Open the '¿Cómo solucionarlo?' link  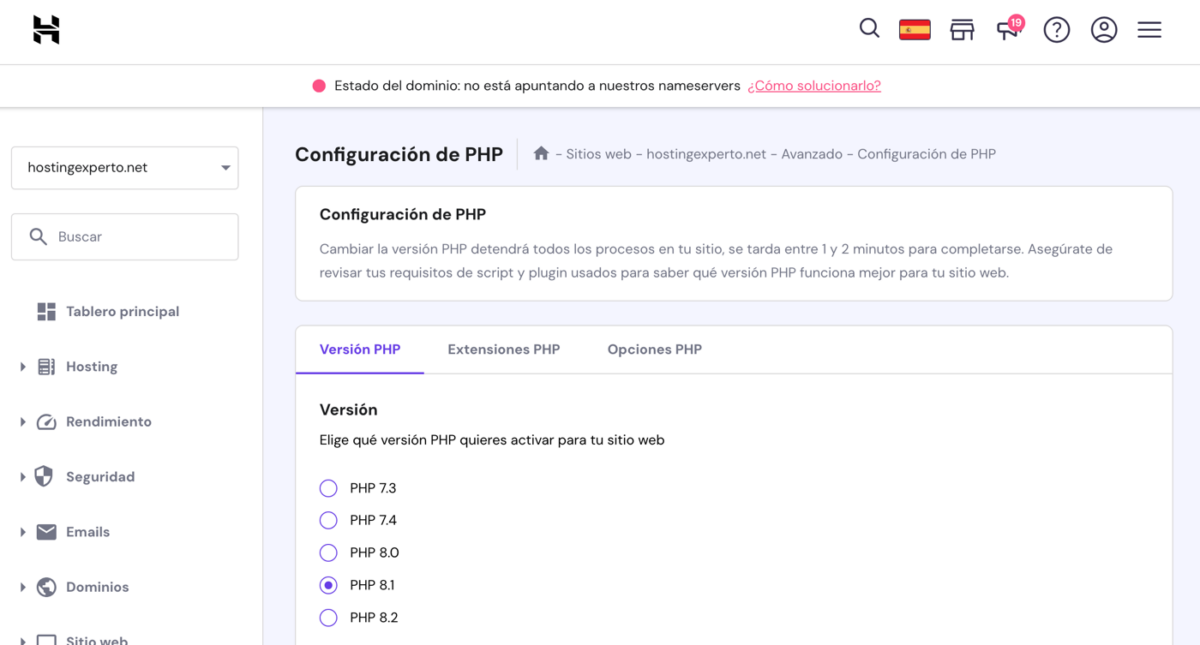(x=814, y=86)
